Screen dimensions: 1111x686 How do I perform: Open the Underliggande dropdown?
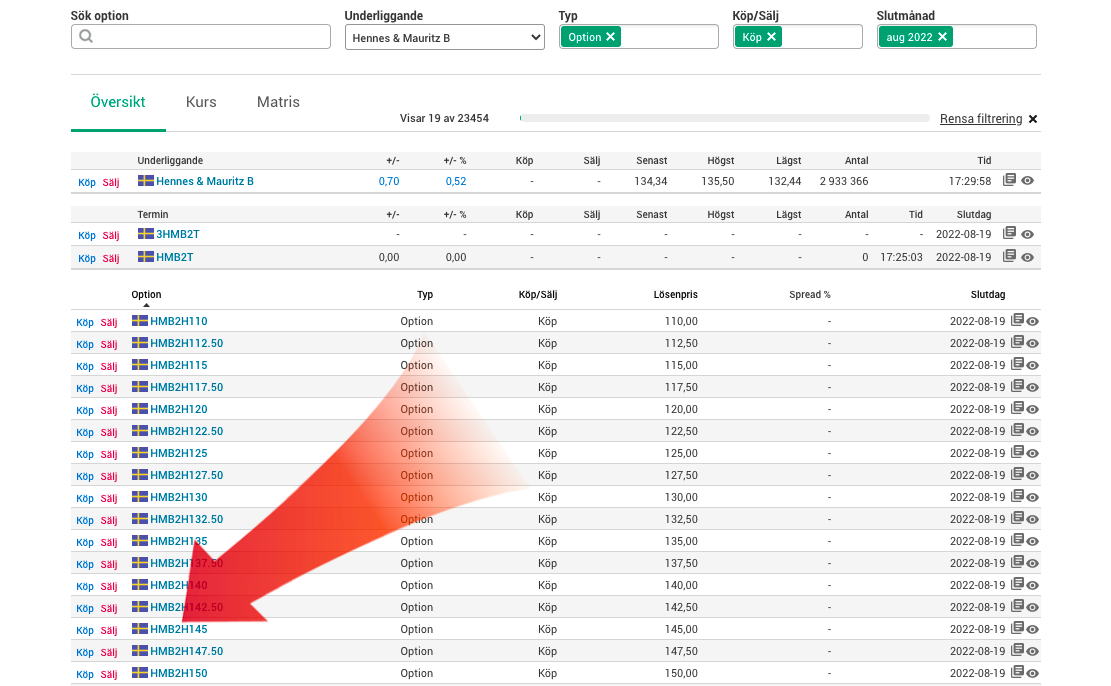pyautogui.click(x=444, y=38)
